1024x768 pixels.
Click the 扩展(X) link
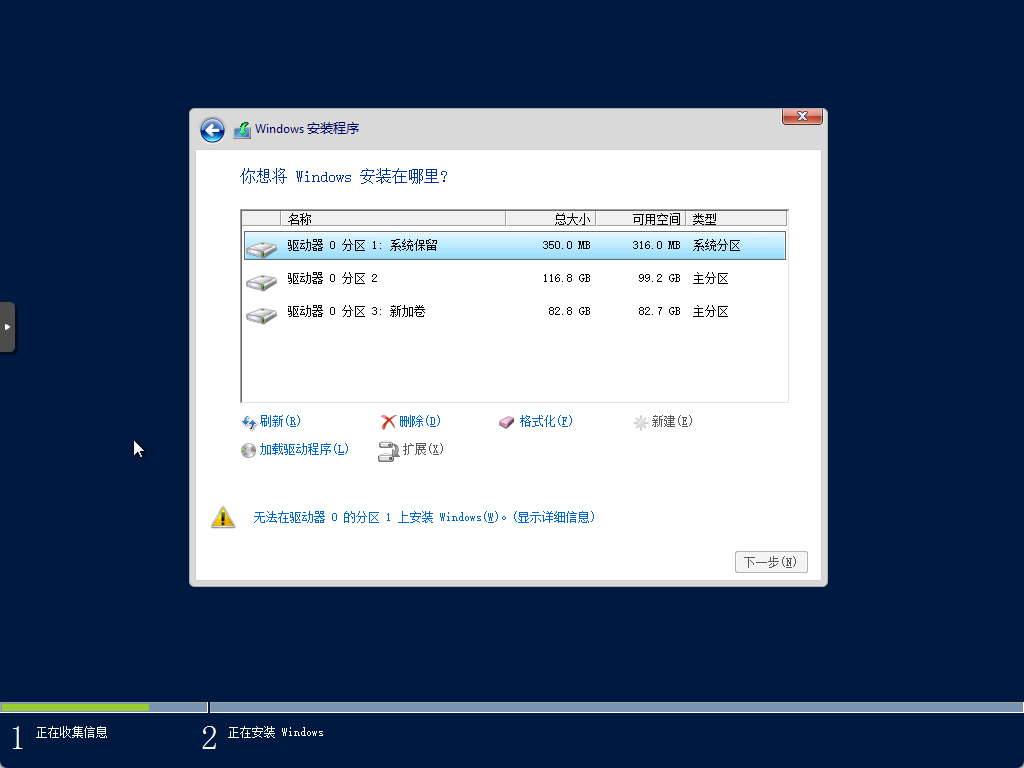(423, 449)
